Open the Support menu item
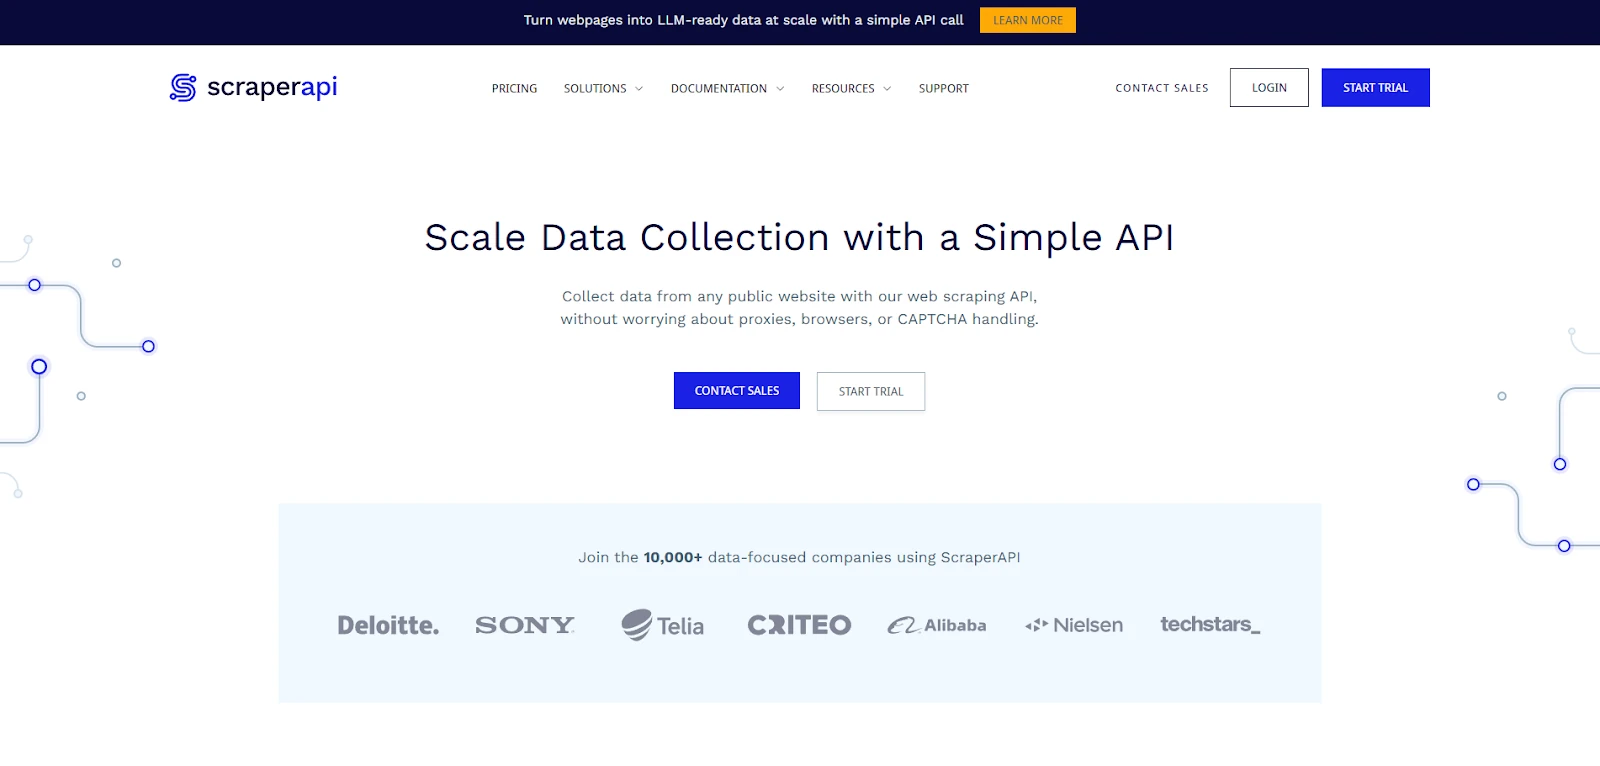 pos(944,89)
